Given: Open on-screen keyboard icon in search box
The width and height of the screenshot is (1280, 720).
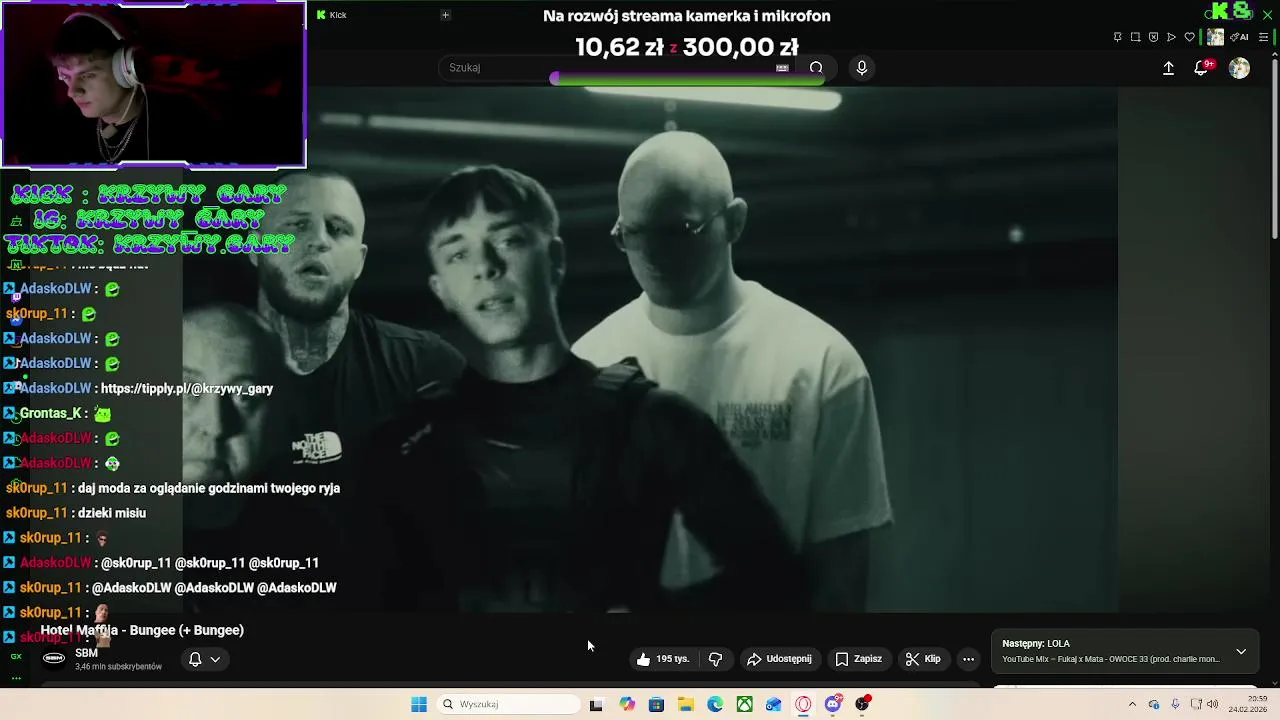Looking at the screenshot, I should click(x=782, y=67).
